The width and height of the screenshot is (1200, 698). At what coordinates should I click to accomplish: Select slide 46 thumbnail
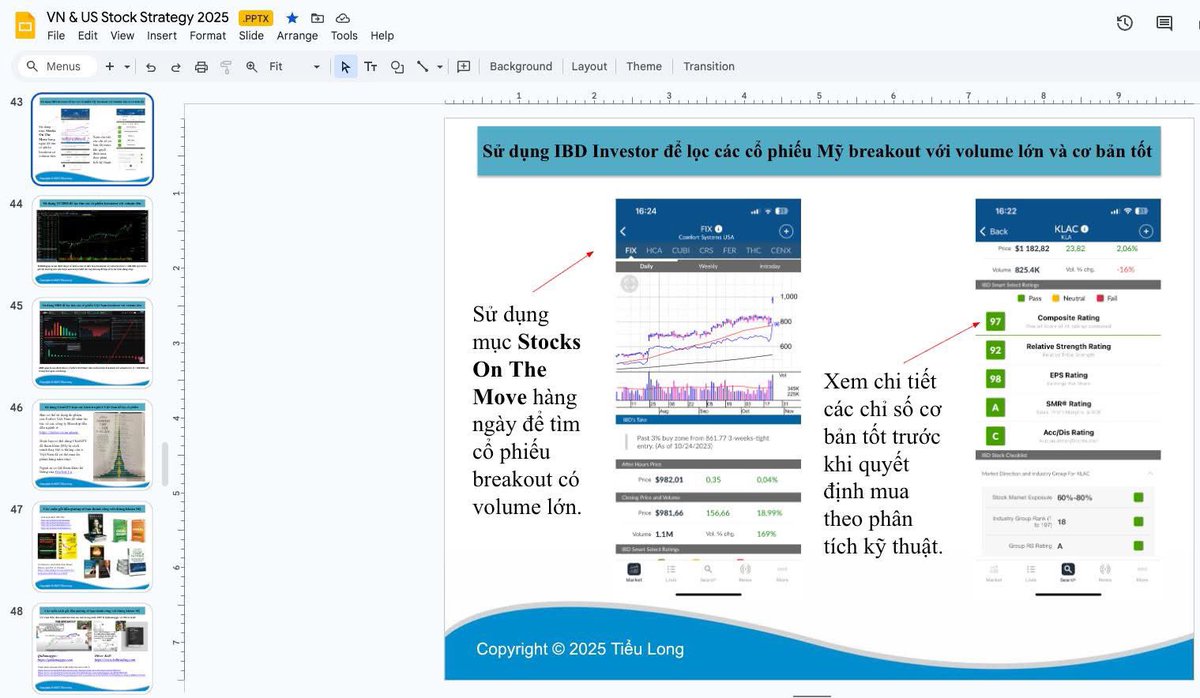click(93, 445)
